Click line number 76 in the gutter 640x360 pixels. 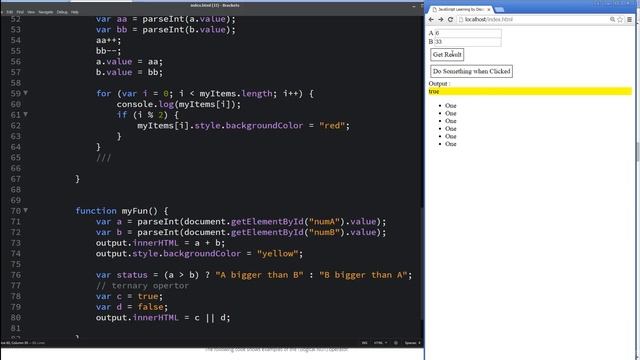(16, 275)
